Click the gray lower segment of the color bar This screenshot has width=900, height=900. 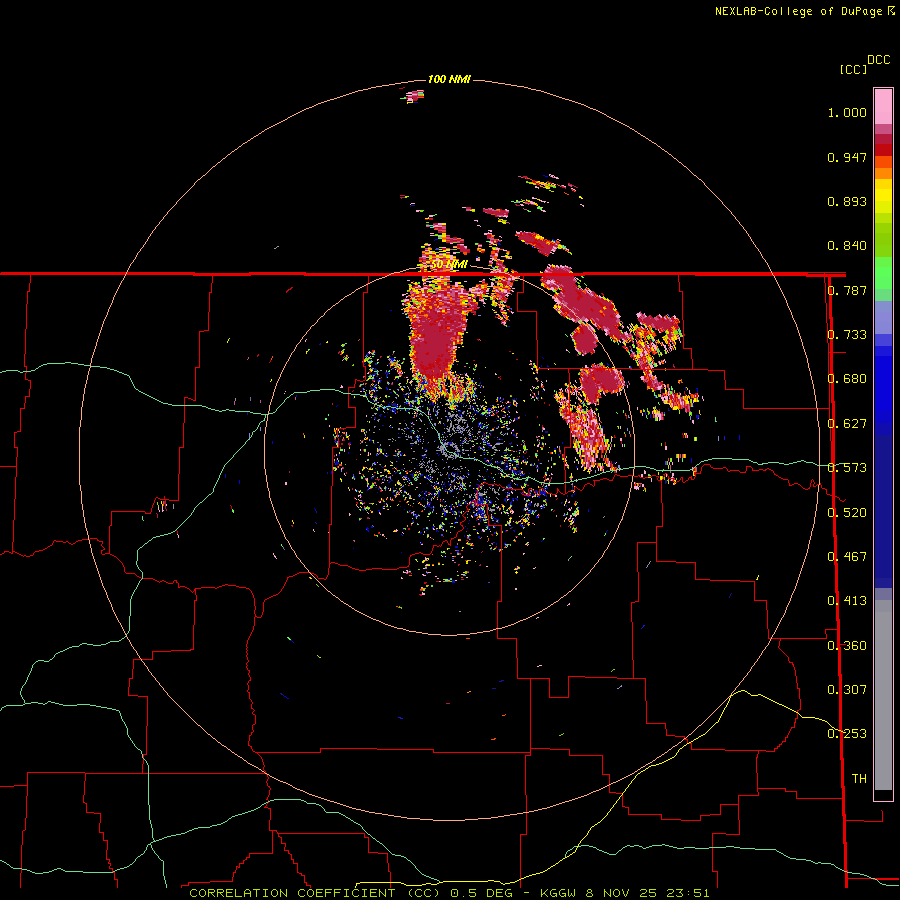[x=883, y=695]
